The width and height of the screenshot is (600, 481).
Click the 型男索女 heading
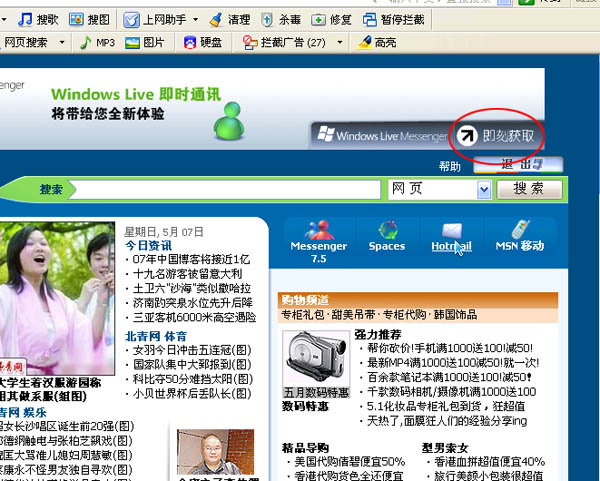[x=445, y=448]
